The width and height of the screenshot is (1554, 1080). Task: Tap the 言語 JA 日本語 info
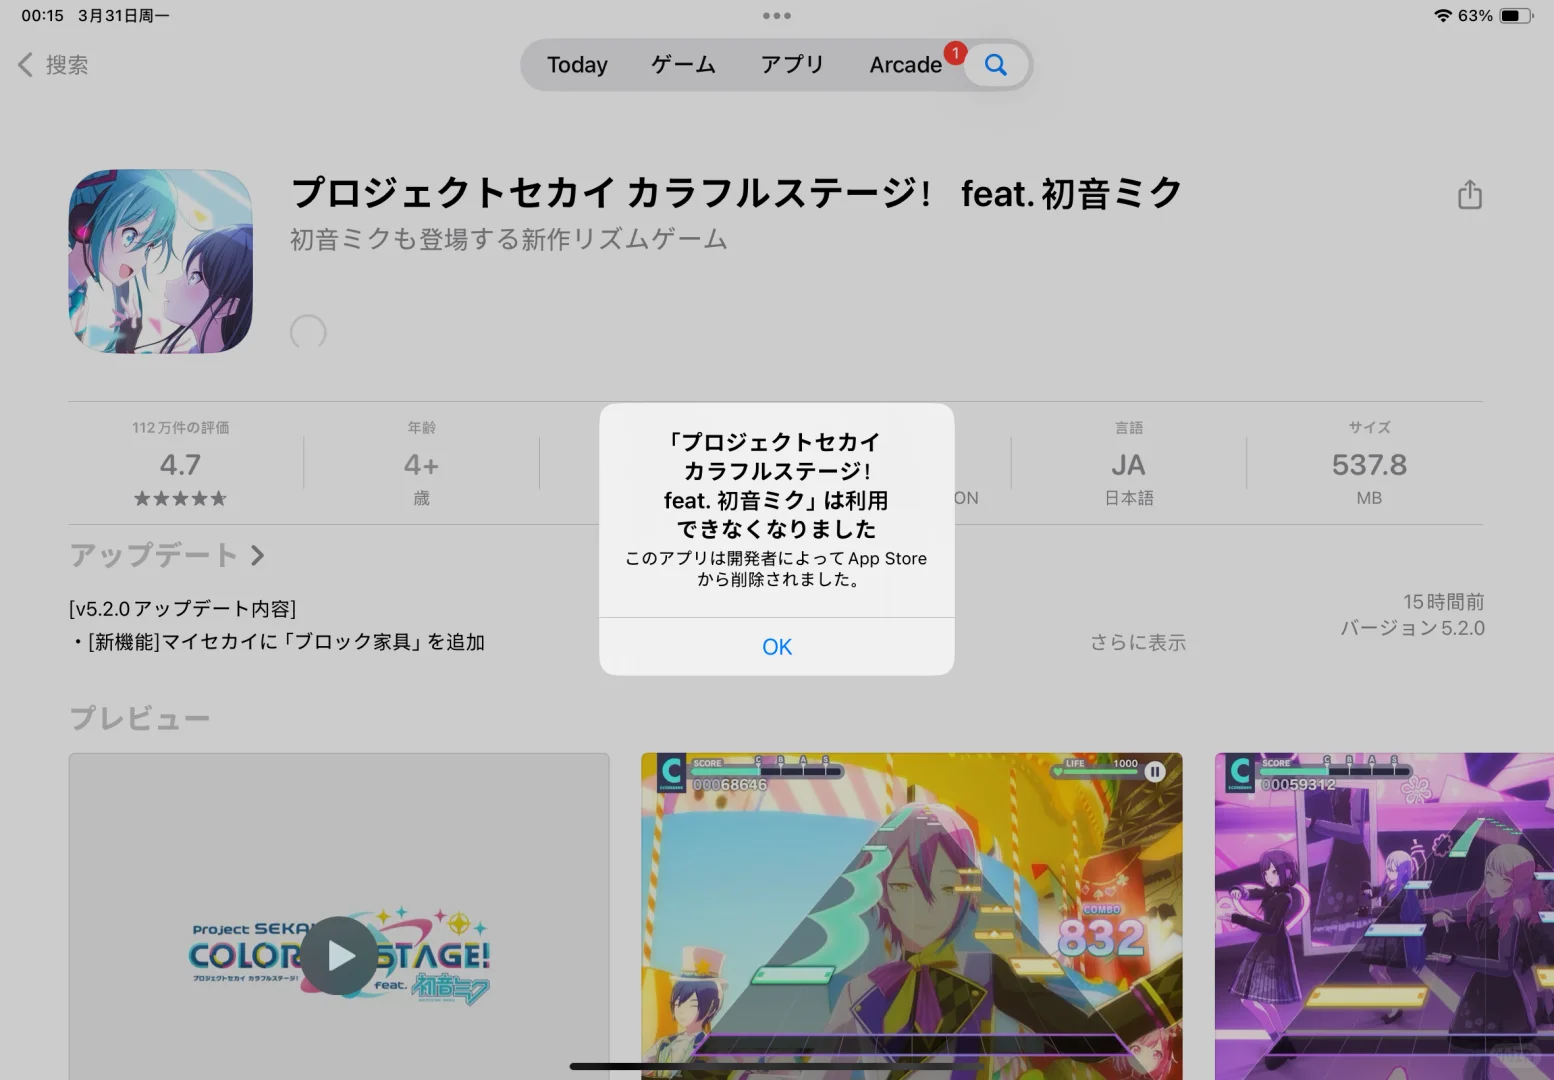click(x=1129, y=463)
